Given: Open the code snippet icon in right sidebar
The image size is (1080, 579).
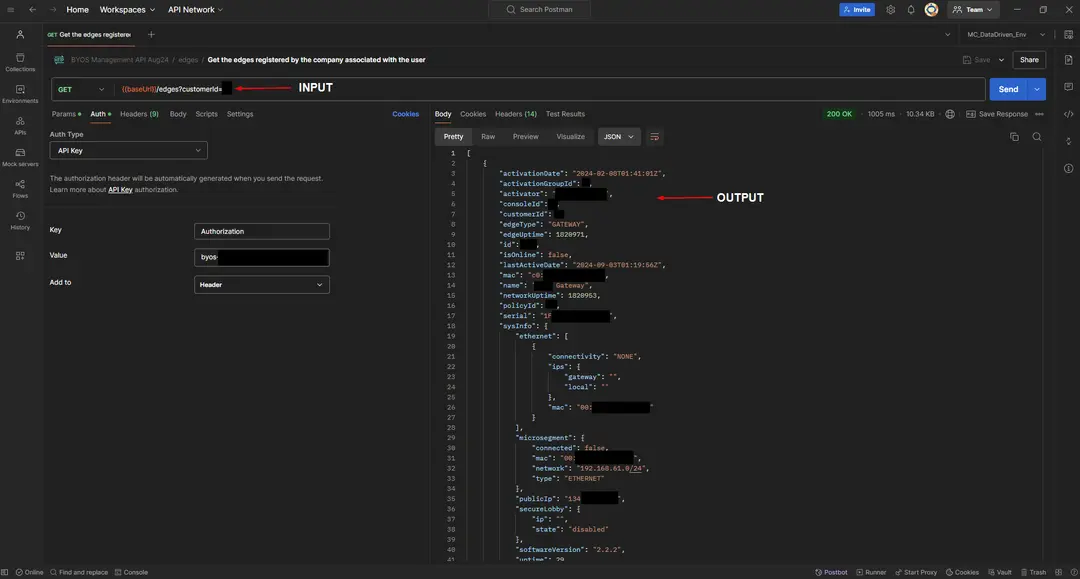Looking at the screenshot, I should [x=1068, y=114].
